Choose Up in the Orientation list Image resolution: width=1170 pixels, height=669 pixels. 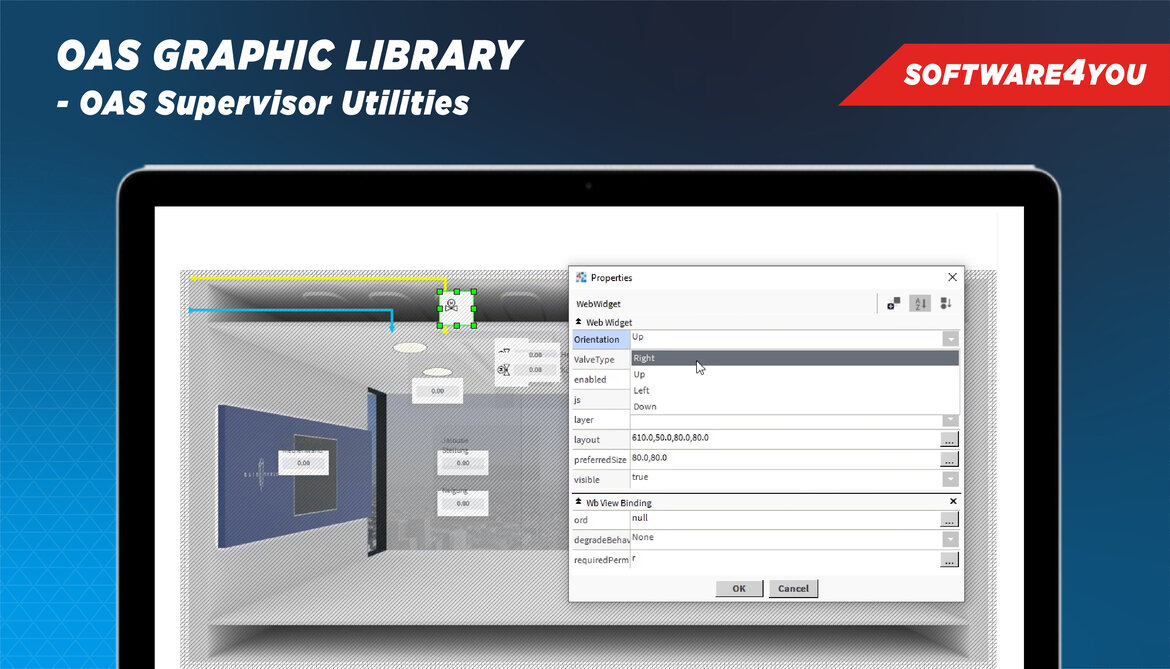pos(795,374)
